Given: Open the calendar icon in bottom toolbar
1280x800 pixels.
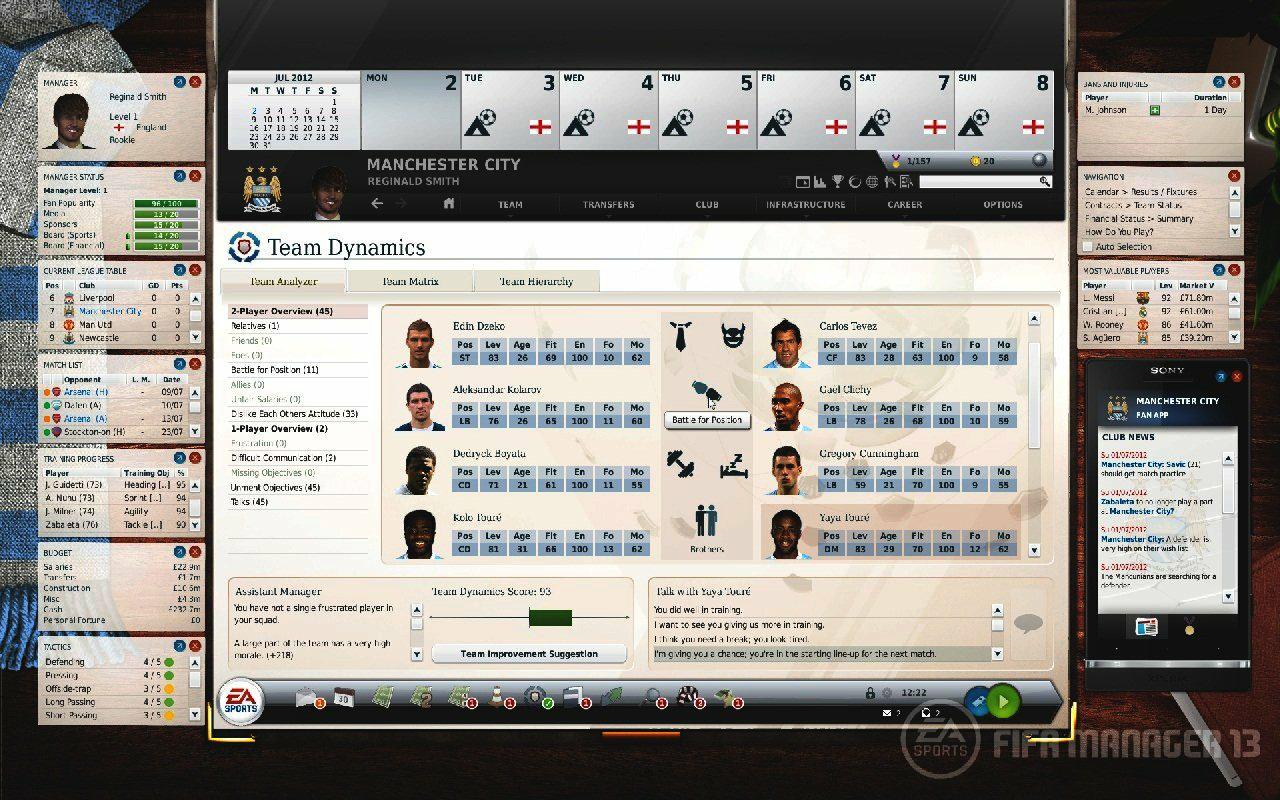Looking at the screenshot, I should (x=344, y=698).
